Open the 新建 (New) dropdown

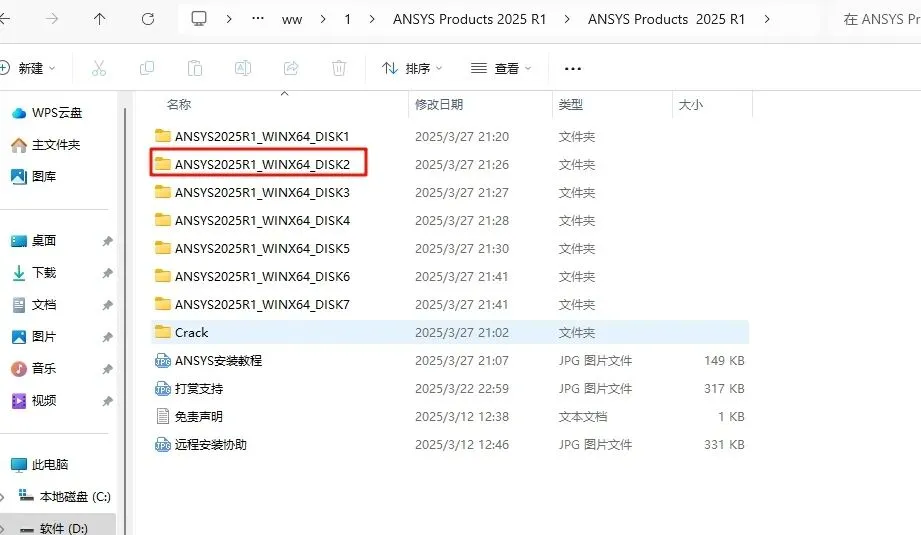(x=28, y=68)
